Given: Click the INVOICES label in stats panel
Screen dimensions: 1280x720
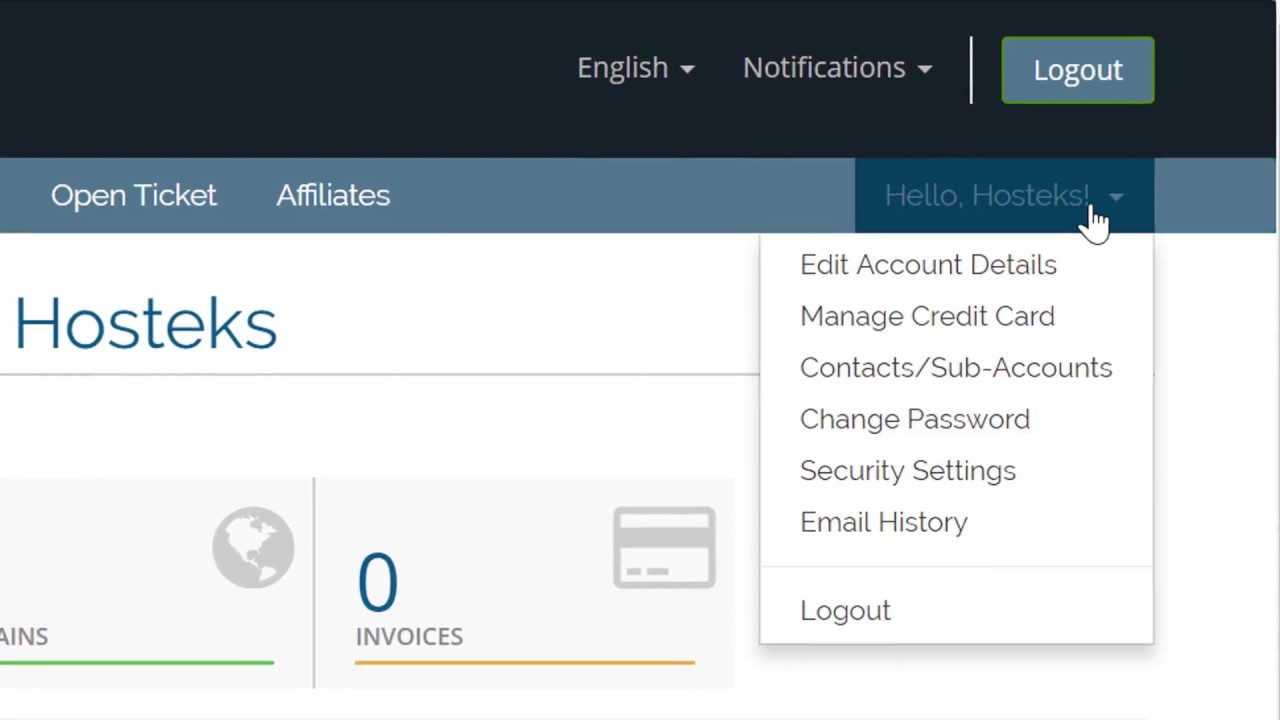Looking at the screenshot, I should [409, 637].
